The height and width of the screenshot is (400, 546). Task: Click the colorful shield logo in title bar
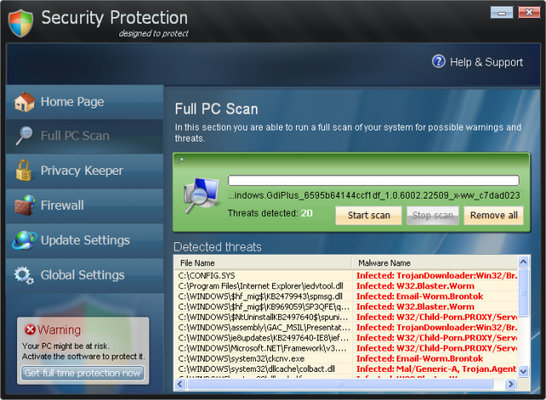click(x=21, y=23)
